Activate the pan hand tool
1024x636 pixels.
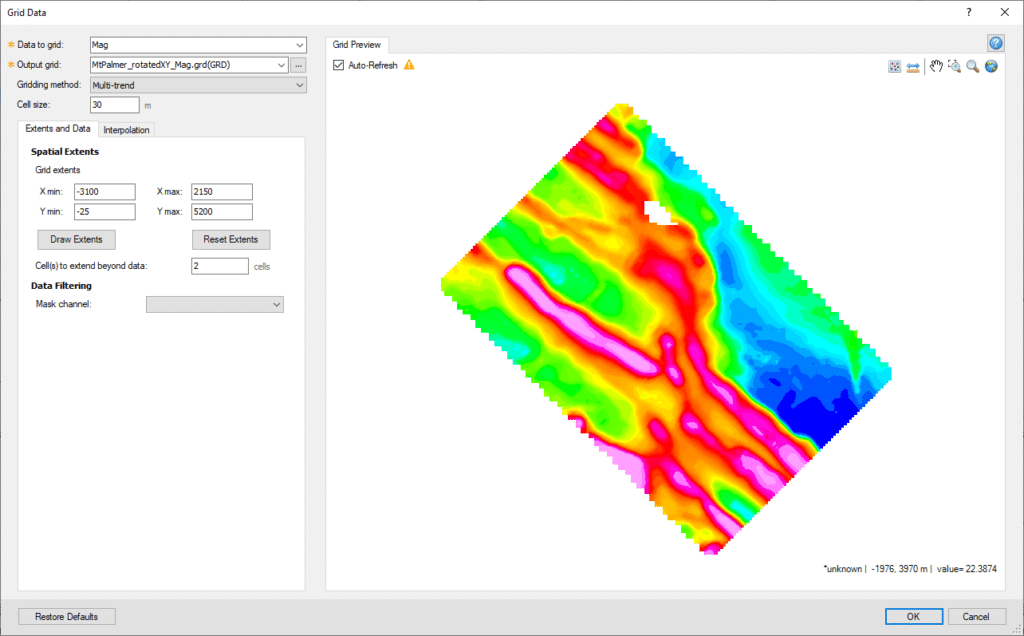(x=936, y=66)
